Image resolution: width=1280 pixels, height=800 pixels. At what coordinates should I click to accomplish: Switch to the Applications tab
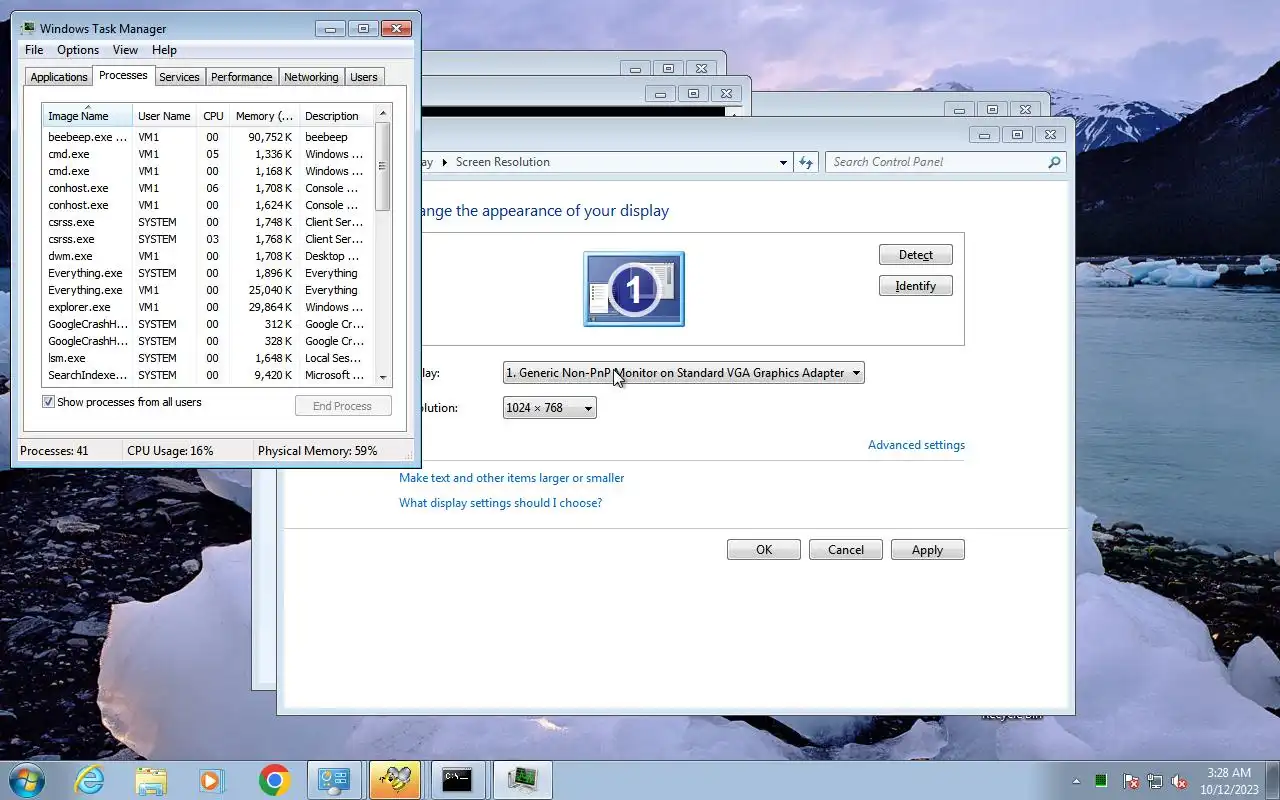(59, 77)
